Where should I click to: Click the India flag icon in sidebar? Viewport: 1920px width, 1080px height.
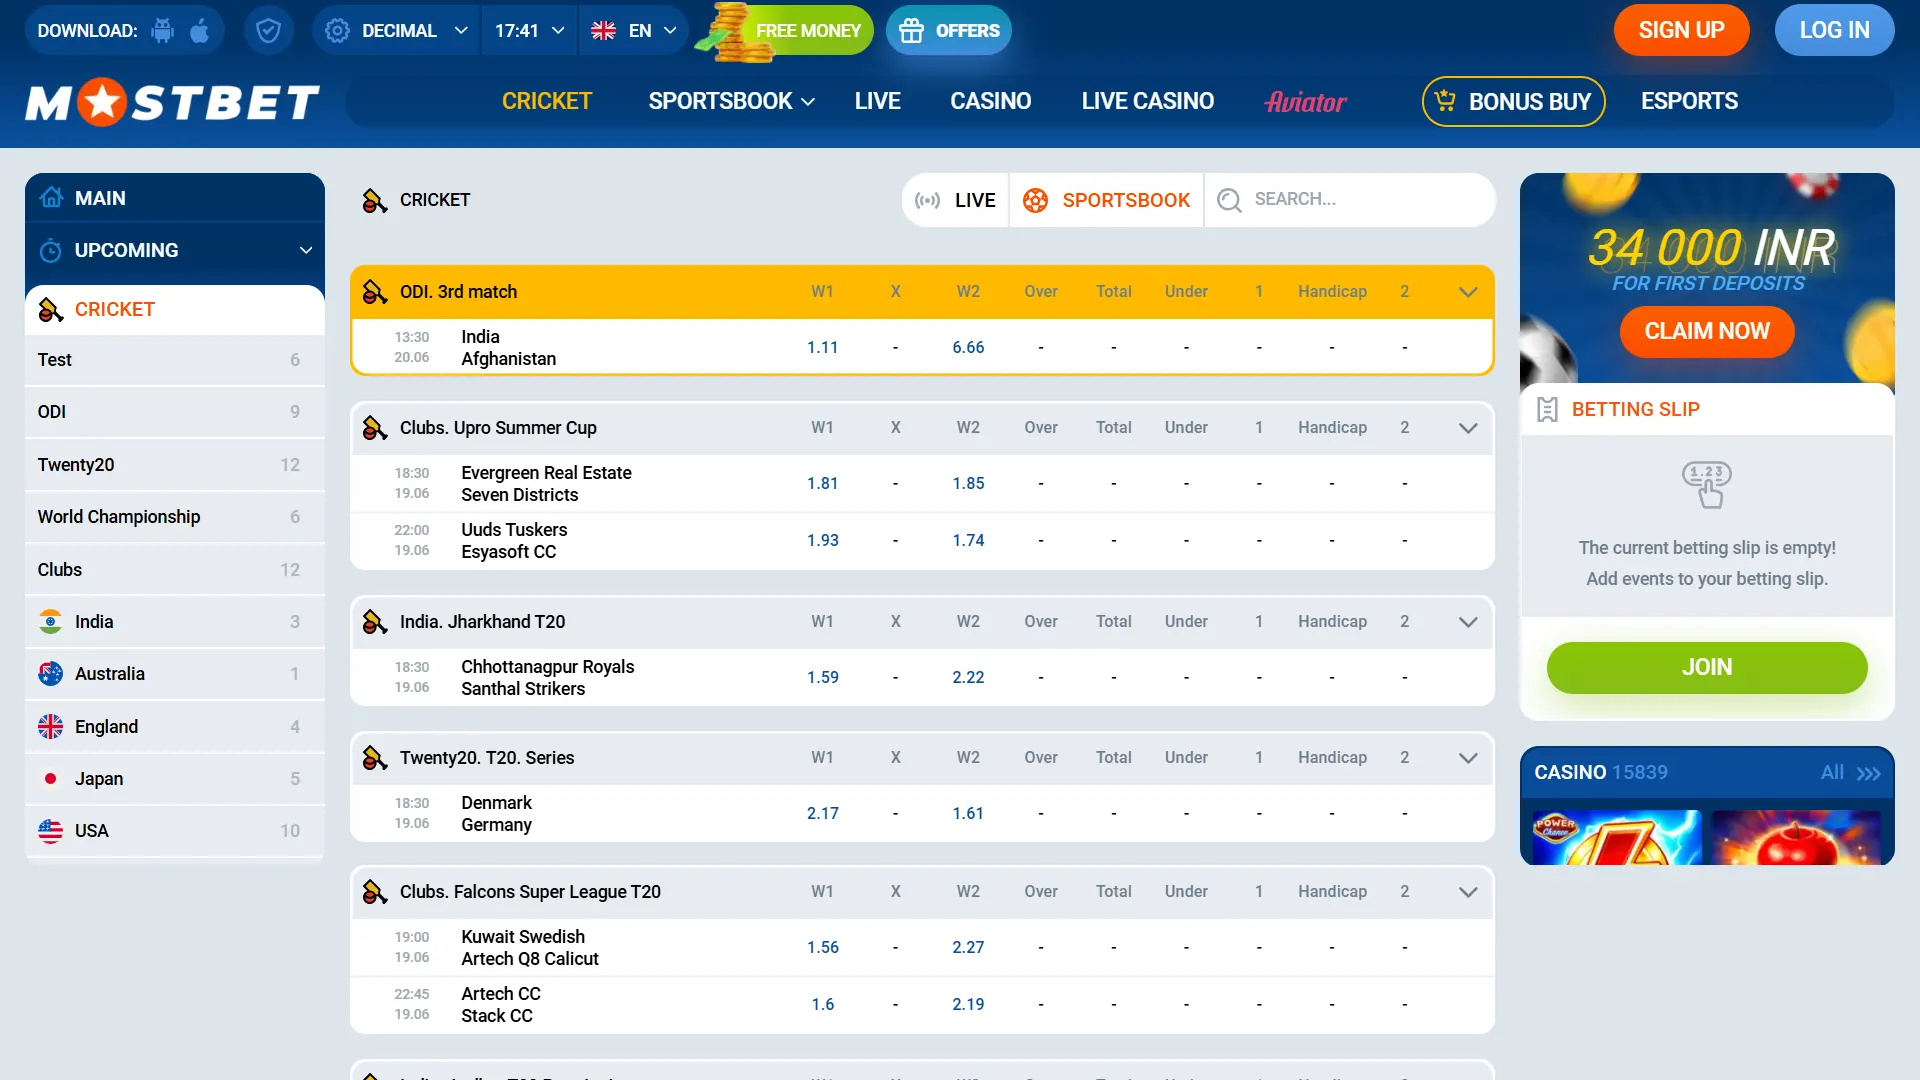tap(50, 621)
